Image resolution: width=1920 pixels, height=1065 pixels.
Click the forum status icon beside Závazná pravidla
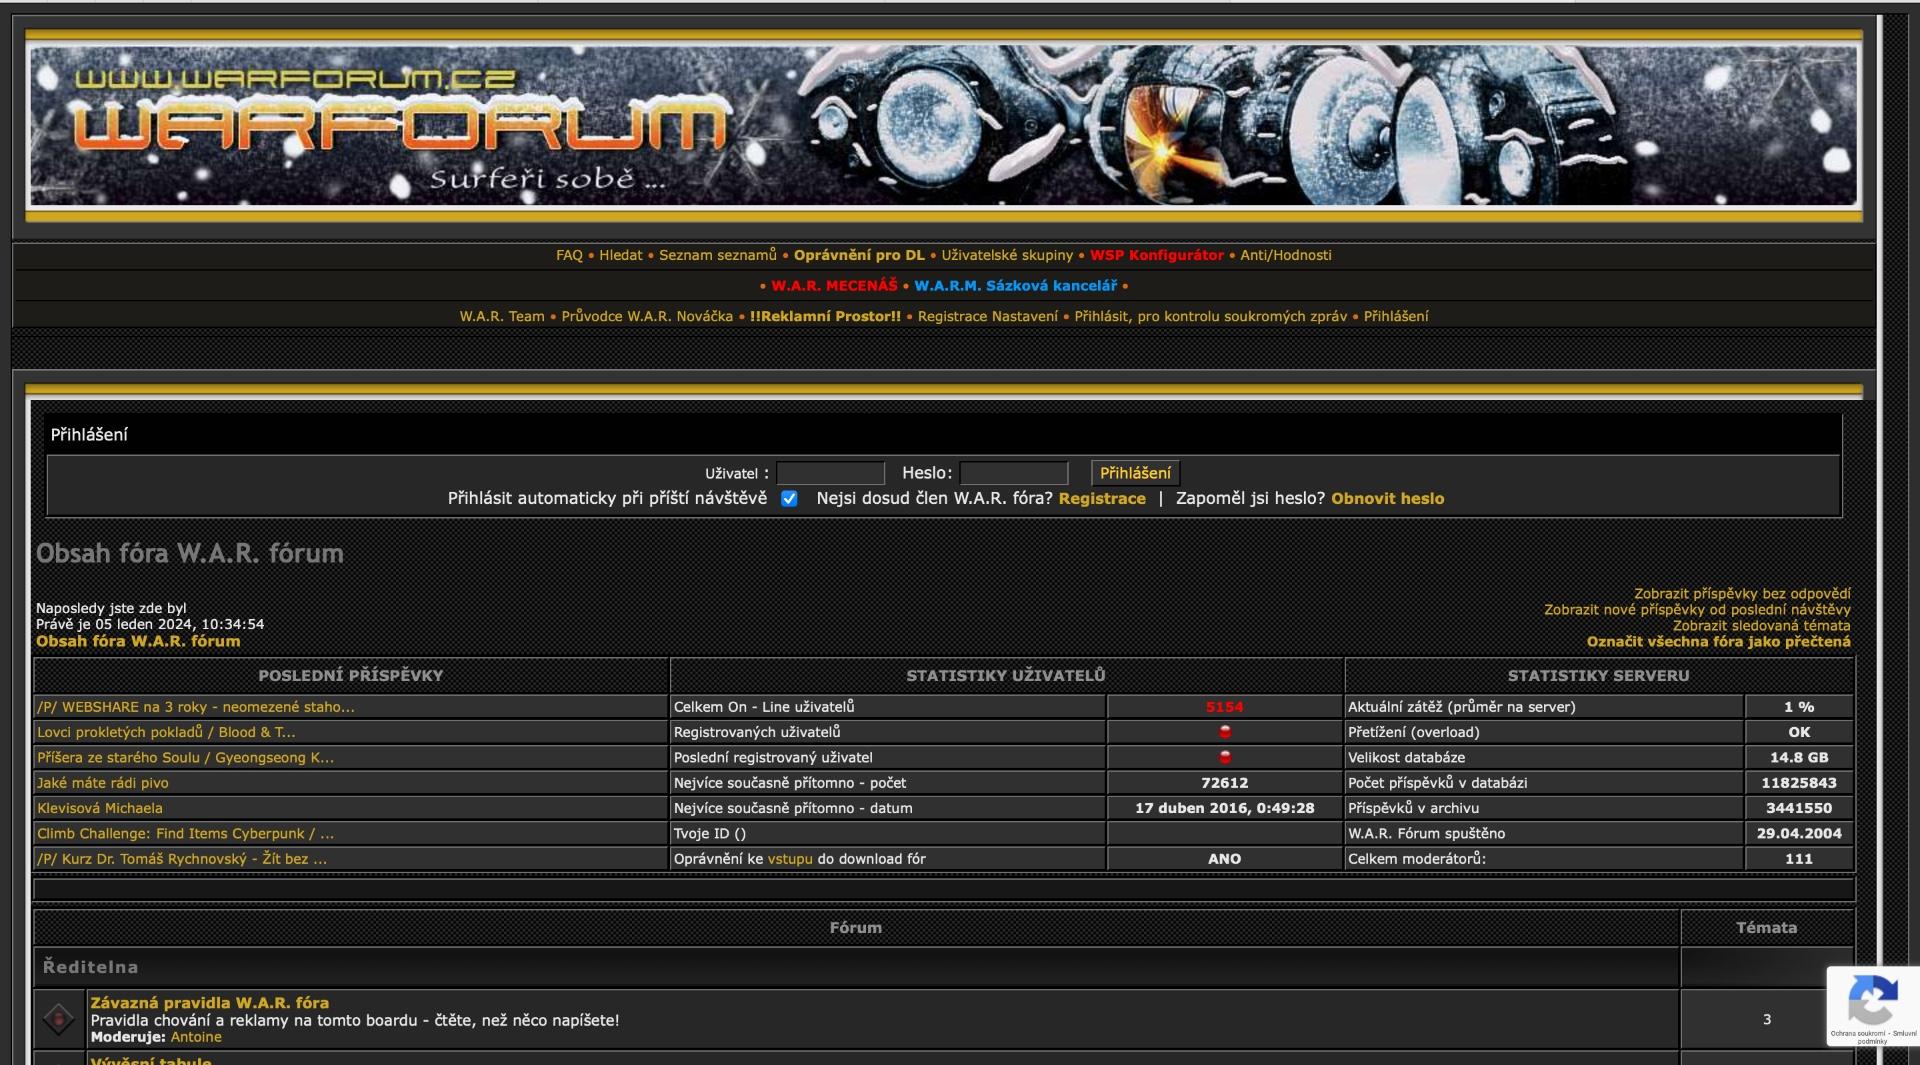click(59, 1019)
